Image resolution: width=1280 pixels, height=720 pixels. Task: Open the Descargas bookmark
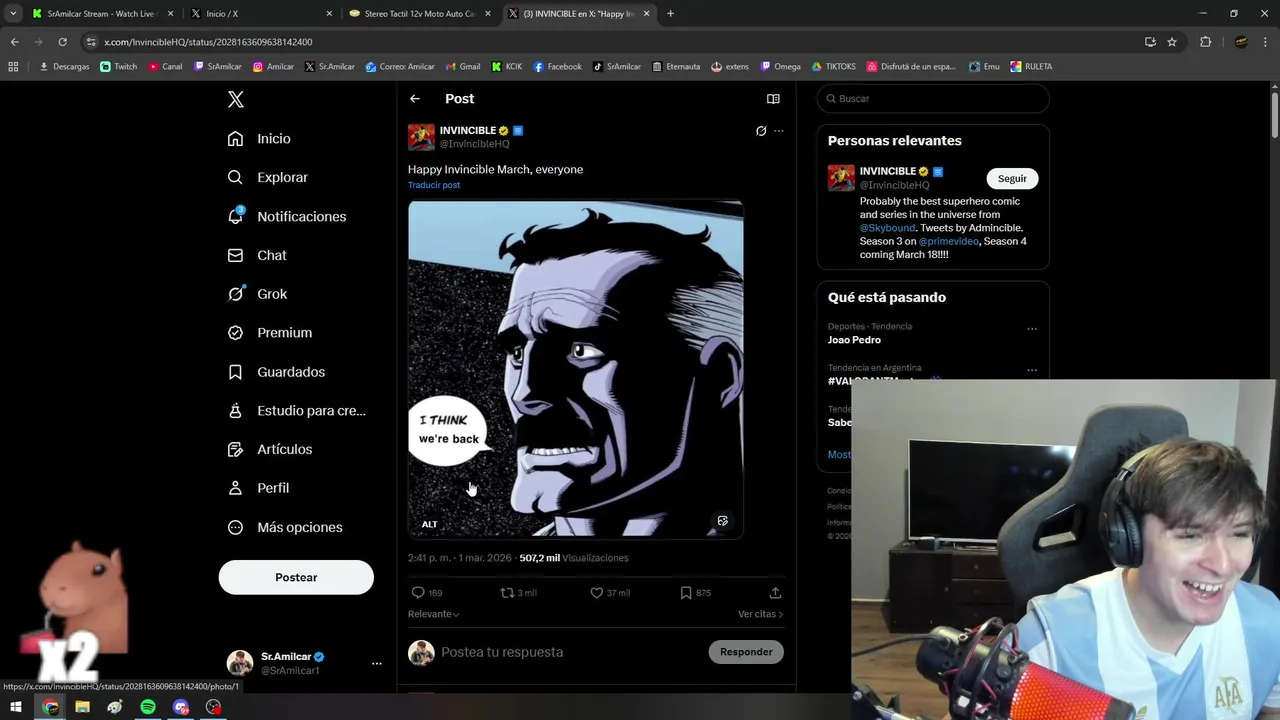pyautogui.click(x=64, y=67)
